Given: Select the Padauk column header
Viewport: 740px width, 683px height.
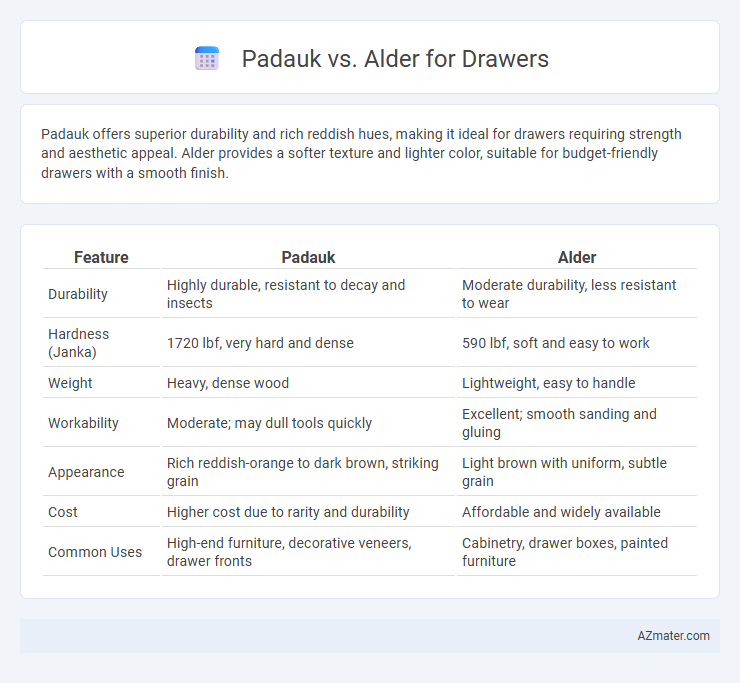Looking at the screenshot, I should [x=308, y=257].
